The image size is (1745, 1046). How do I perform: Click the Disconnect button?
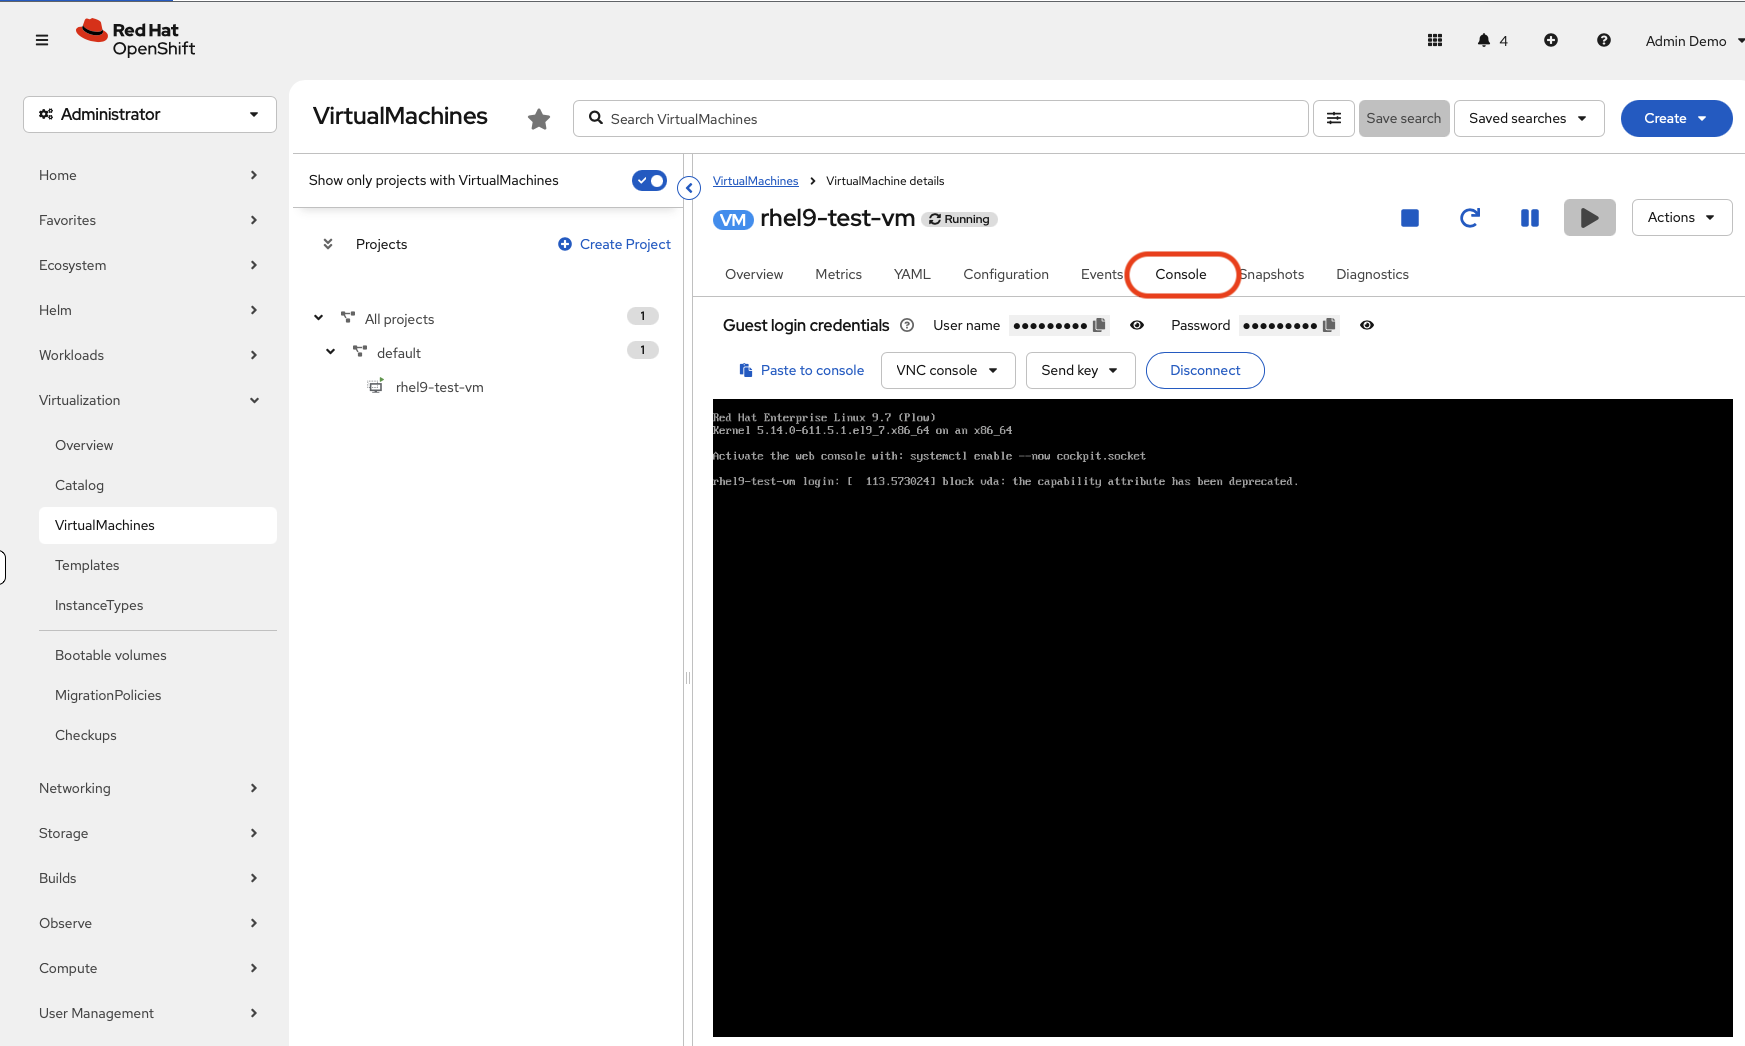click(1204, 370)
